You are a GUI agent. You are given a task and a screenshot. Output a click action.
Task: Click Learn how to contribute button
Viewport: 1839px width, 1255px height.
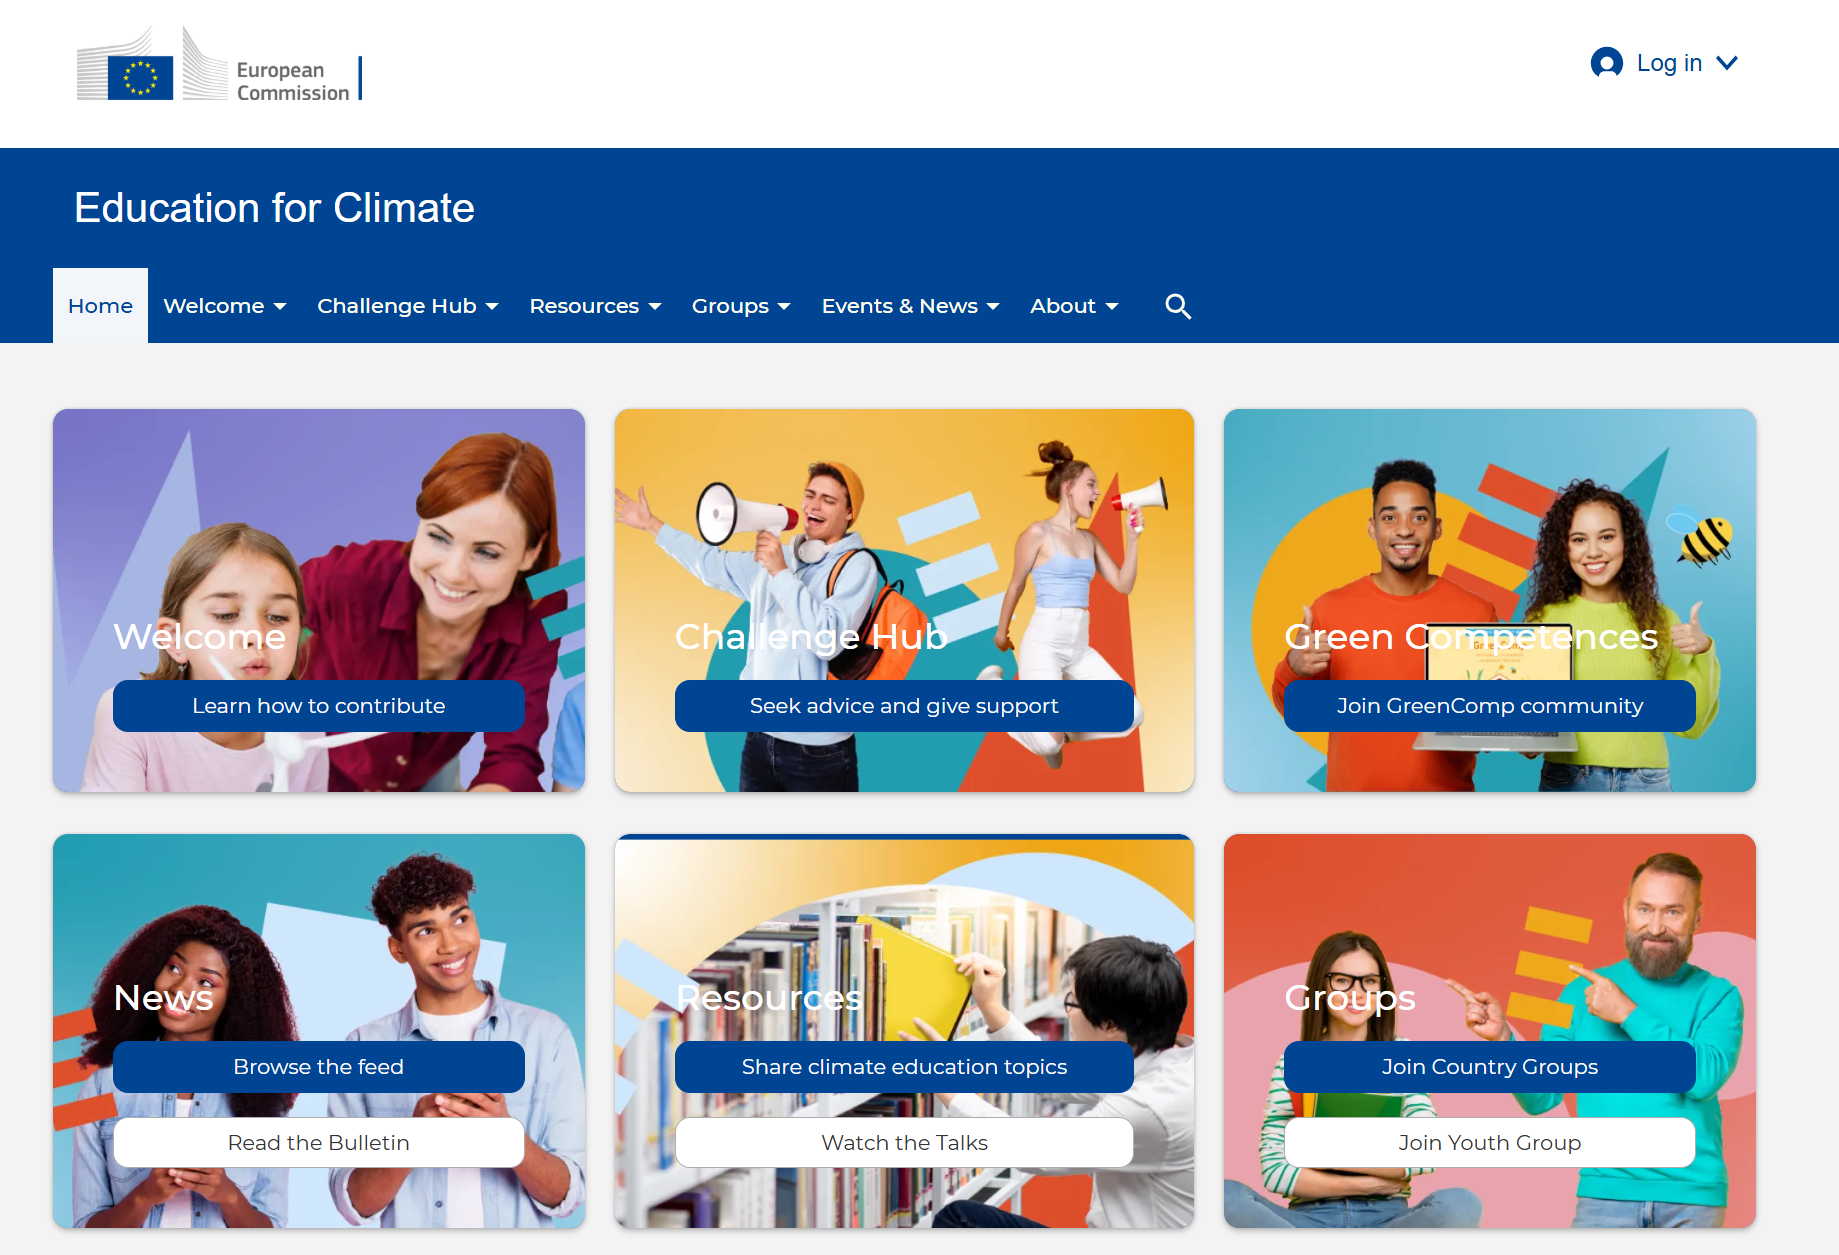pyautogui.click(x=319, y=706)
